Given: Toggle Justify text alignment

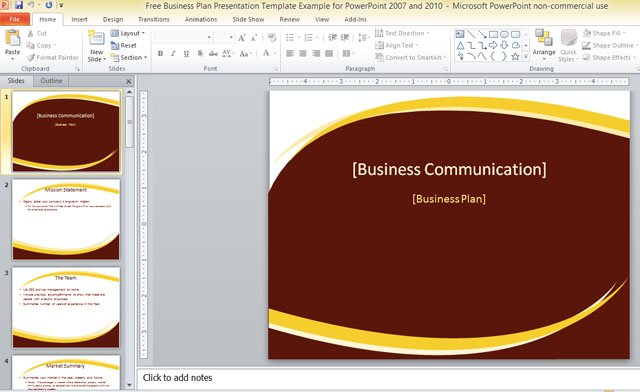Looking at the screenshot, I should [329, 53].
